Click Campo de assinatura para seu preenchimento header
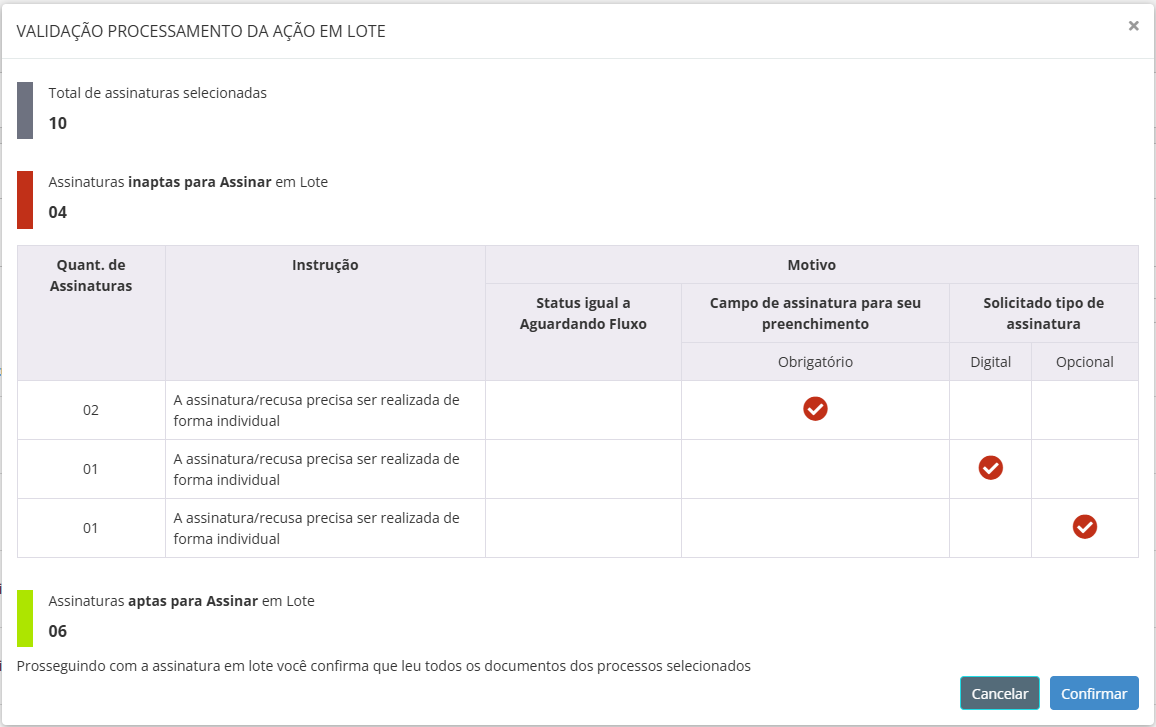The image size is (1156, 727). (x=815, y=313)
